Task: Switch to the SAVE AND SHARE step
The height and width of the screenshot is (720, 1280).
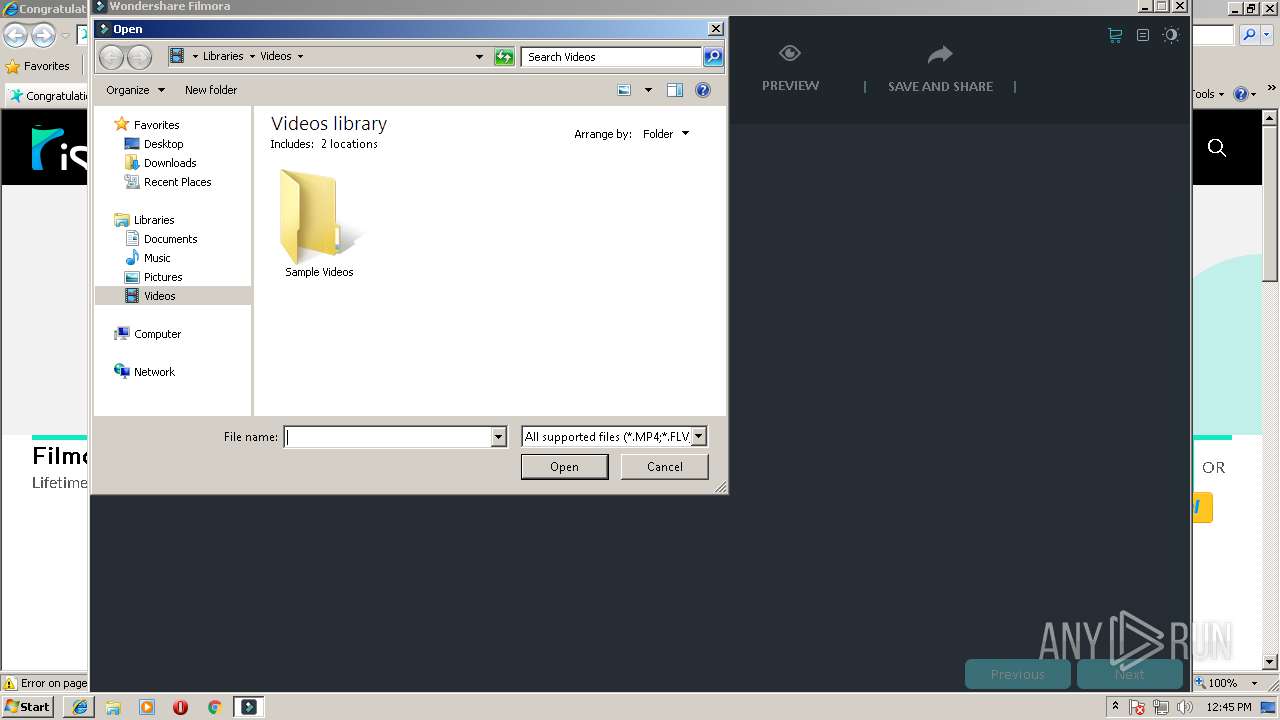Action: point(940,69)
